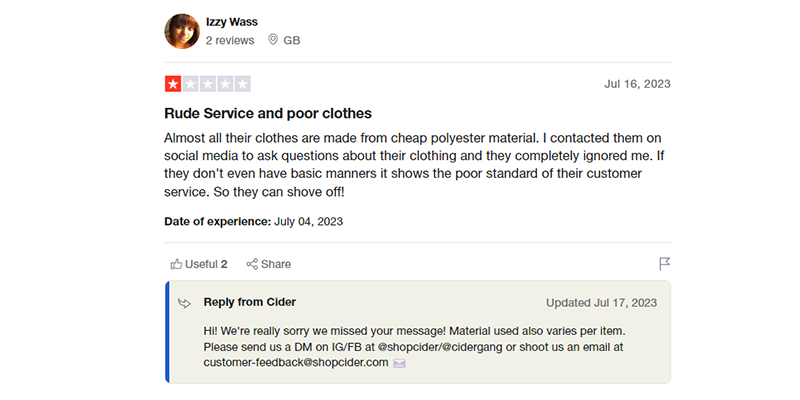Click the fifth grey star
800x400 pixels.
pos(242,84)
